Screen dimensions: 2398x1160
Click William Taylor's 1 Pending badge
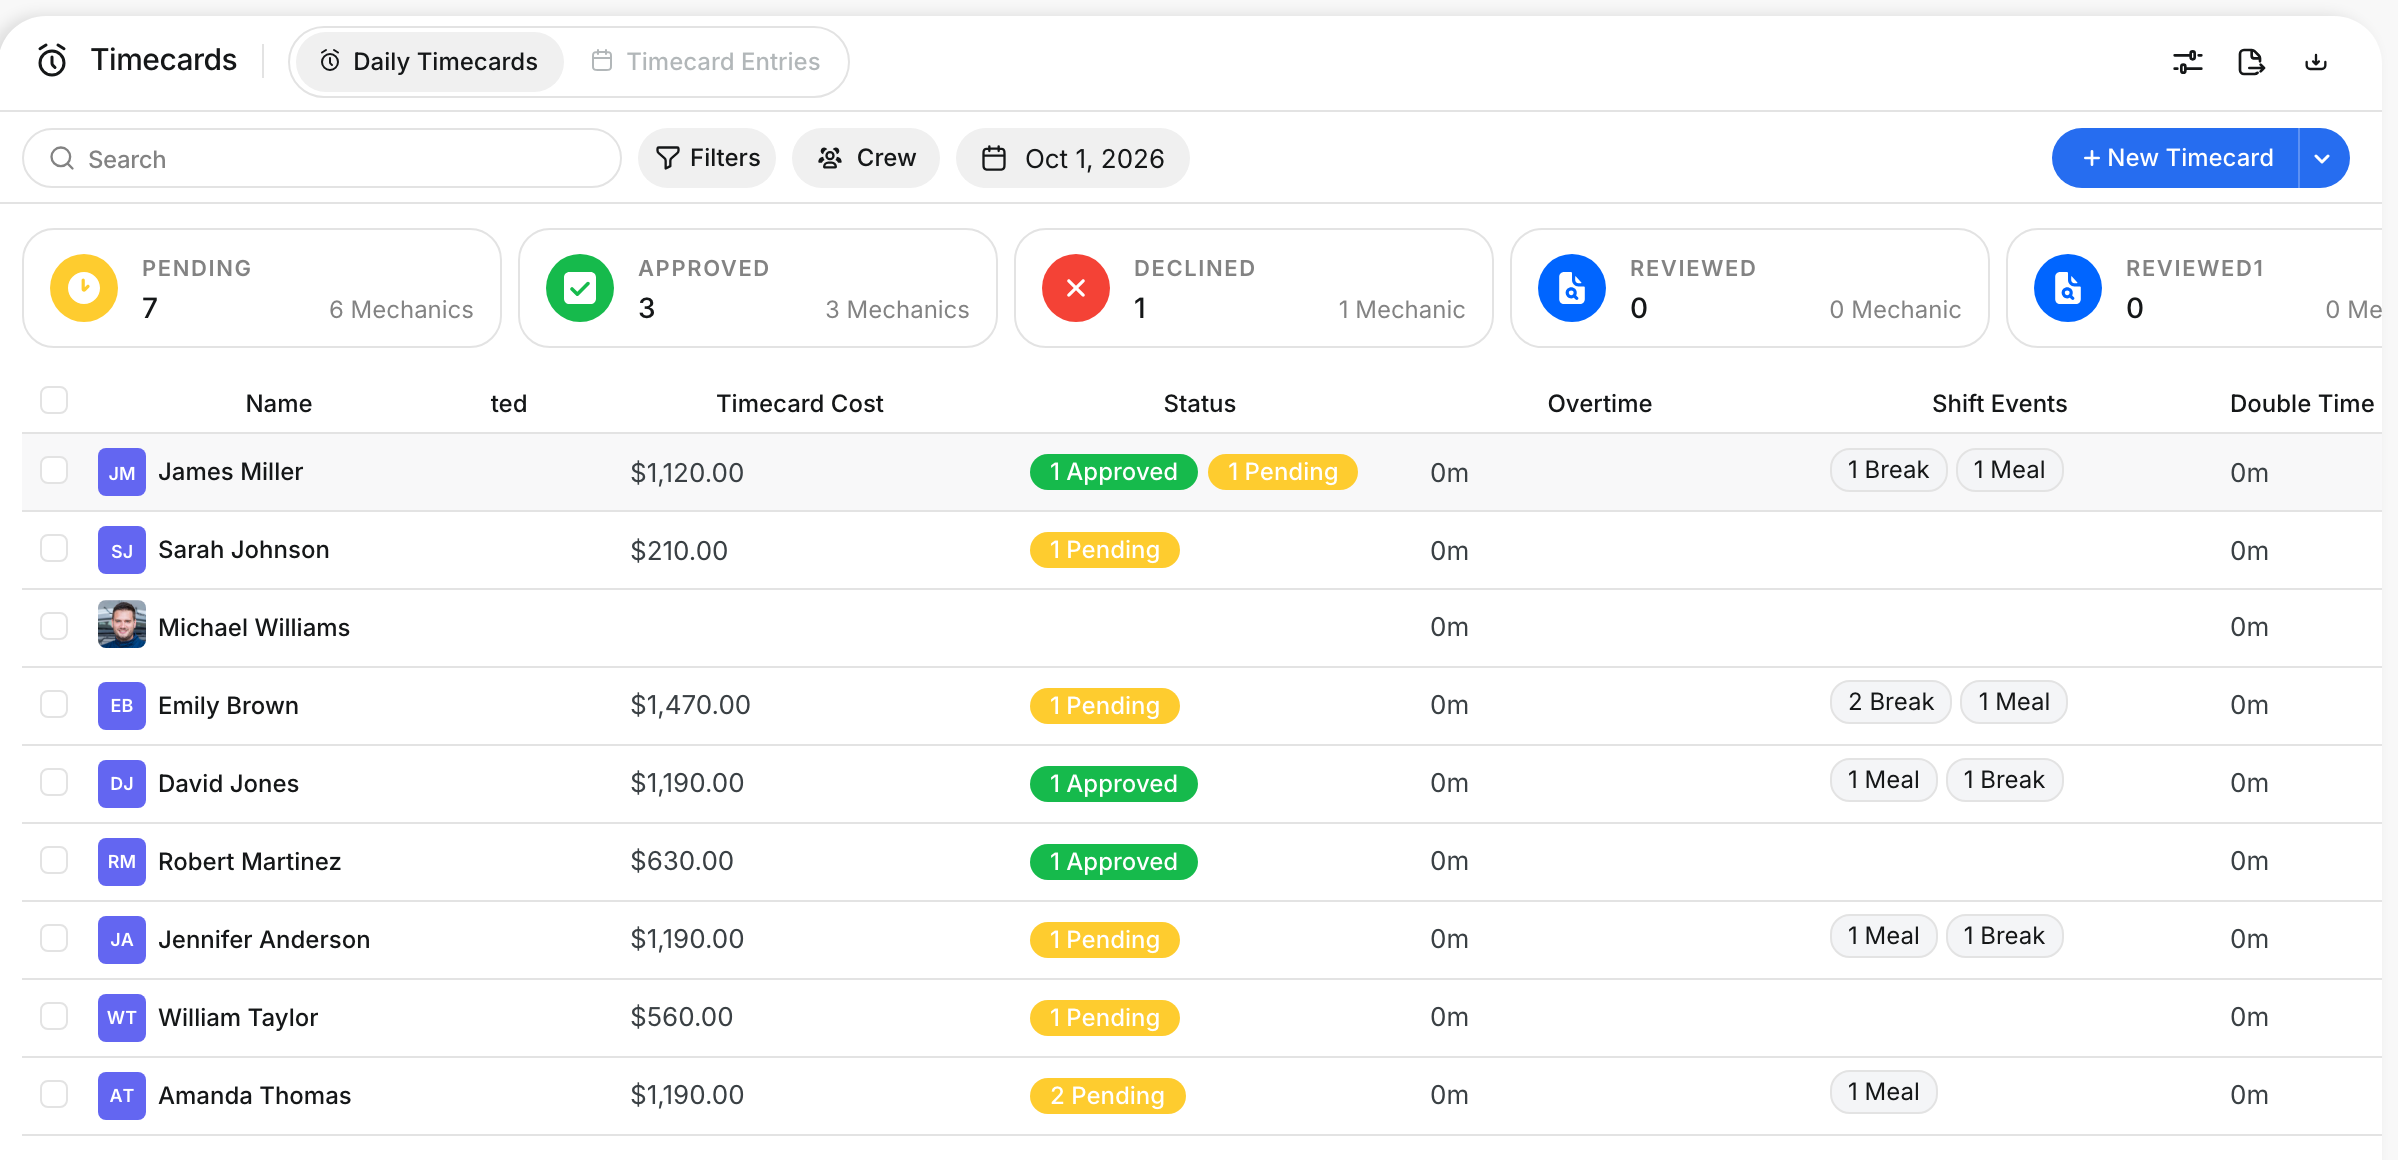tap(1105, 1018)
